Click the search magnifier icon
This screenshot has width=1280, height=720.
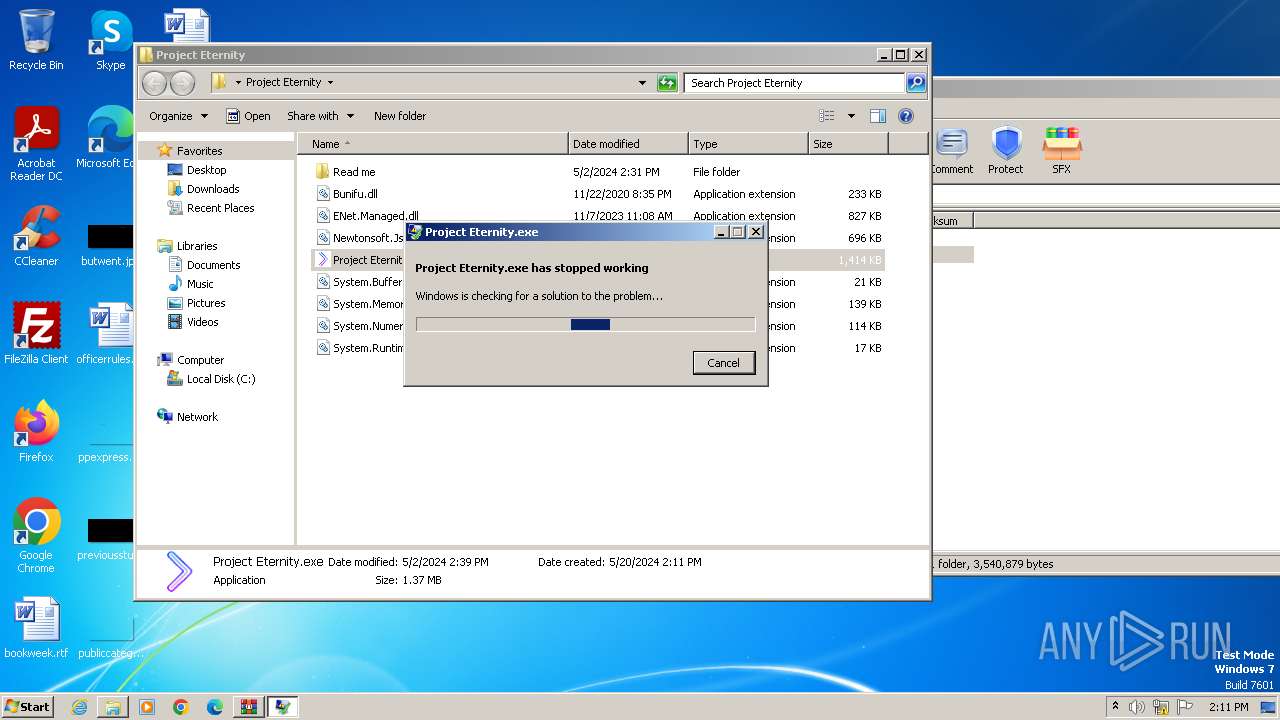pos(915,83)
